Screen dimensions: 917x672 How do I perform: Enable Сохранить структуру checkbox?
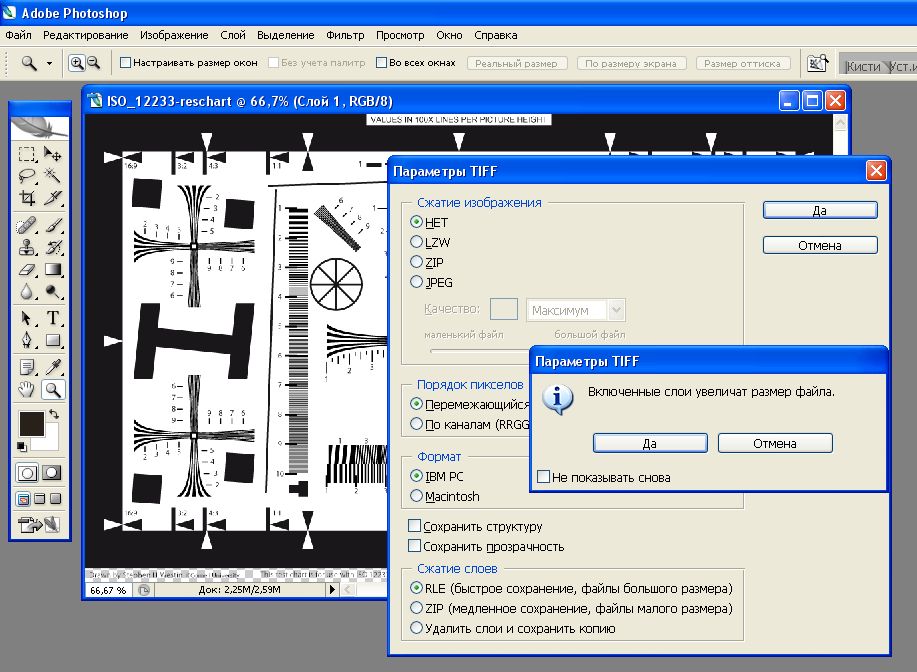pos(415,526)
